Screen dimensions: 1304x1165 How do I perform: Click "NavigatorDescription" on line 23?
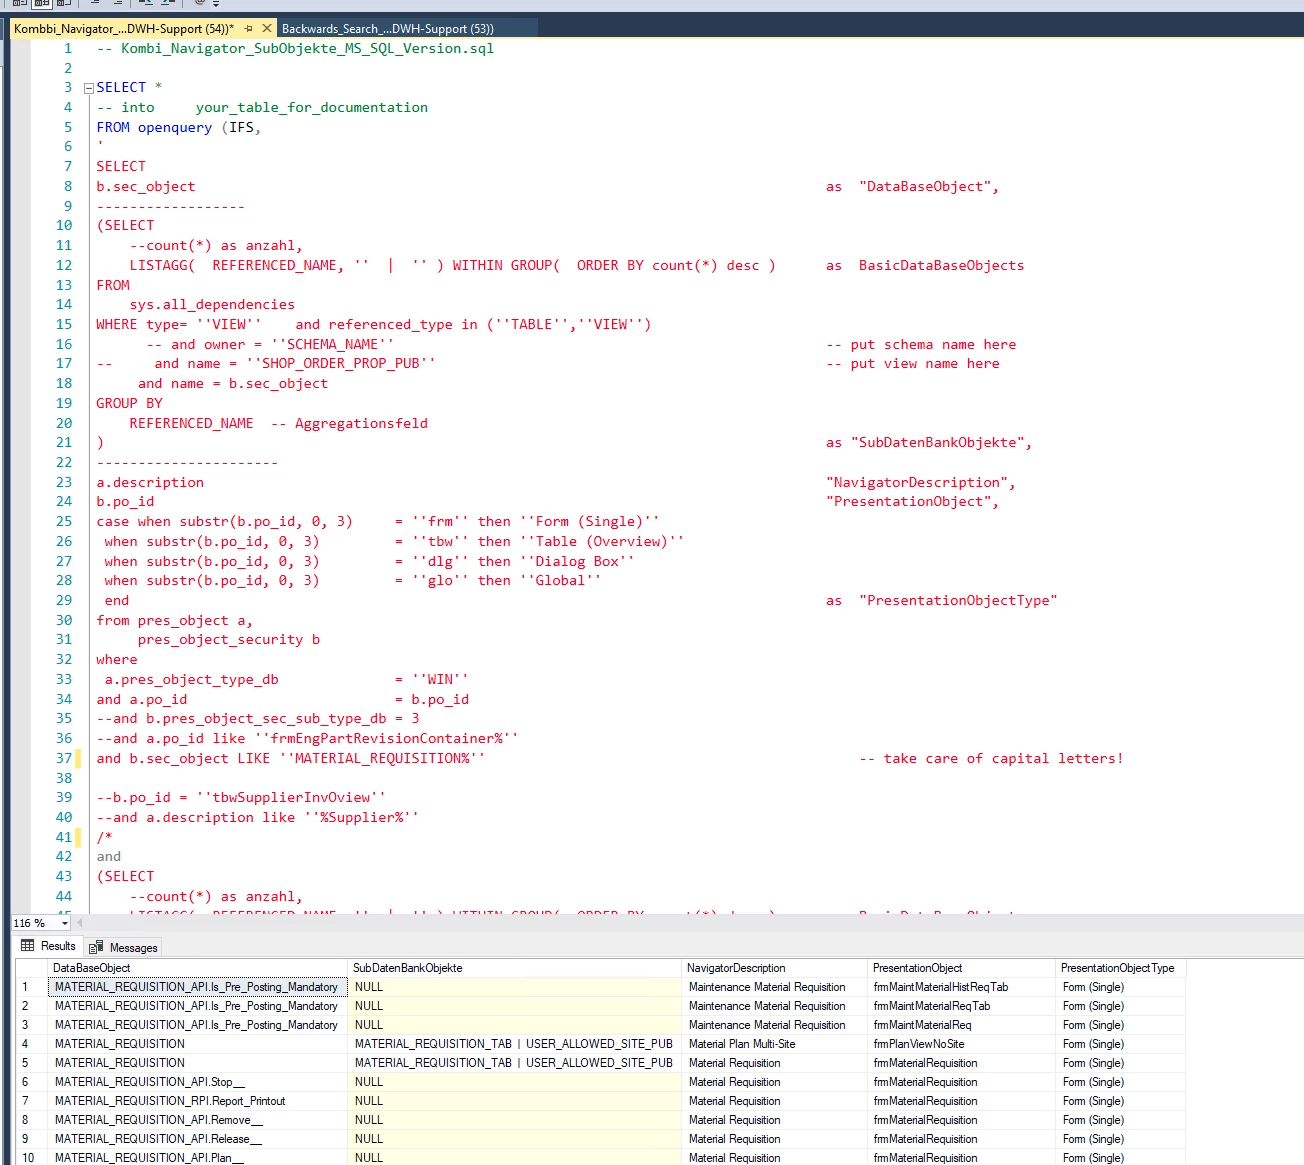(x=917, y=482)
